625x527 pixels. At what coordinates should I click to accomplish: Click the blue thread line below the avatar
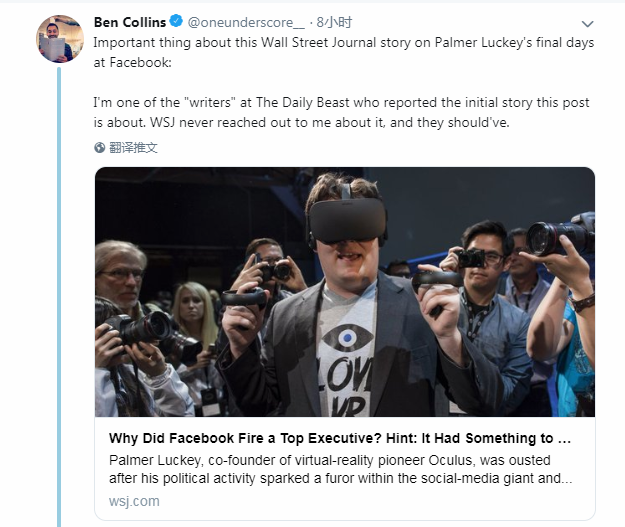pyautogui.click(x=59, y=300)
